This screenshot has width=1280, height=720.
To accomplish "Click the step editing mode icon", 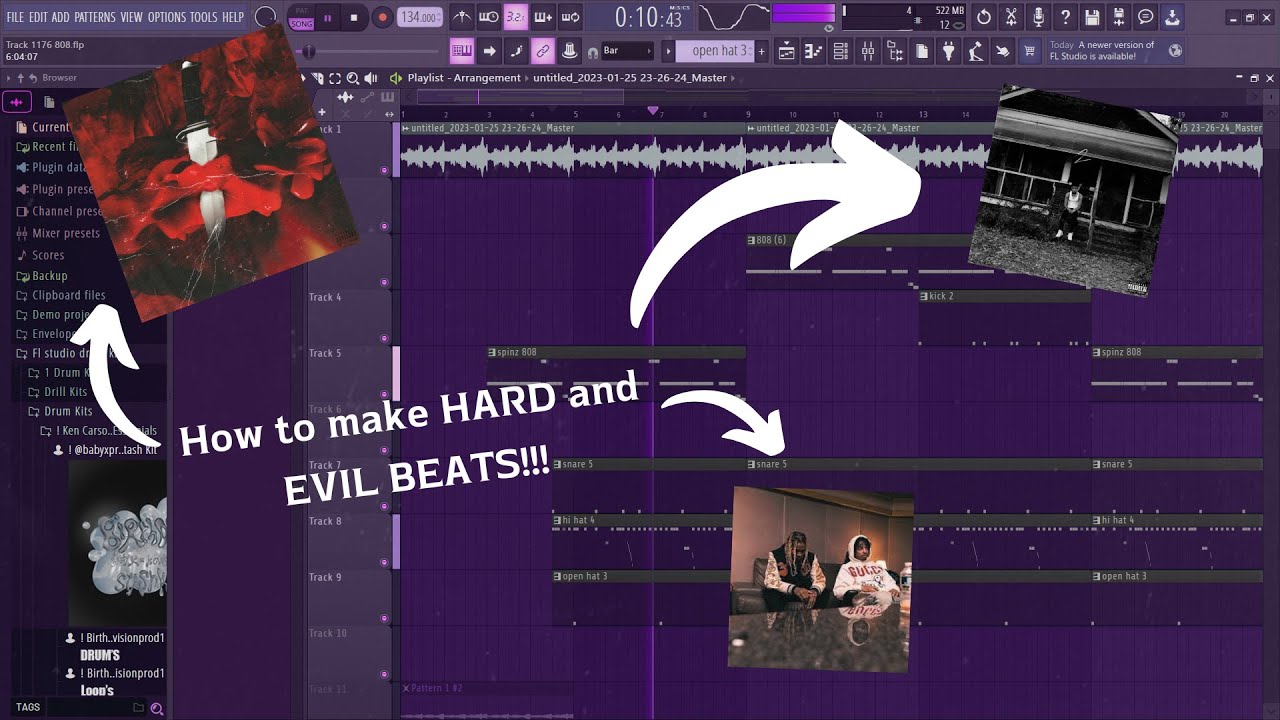I will click(x=516, y=51).
